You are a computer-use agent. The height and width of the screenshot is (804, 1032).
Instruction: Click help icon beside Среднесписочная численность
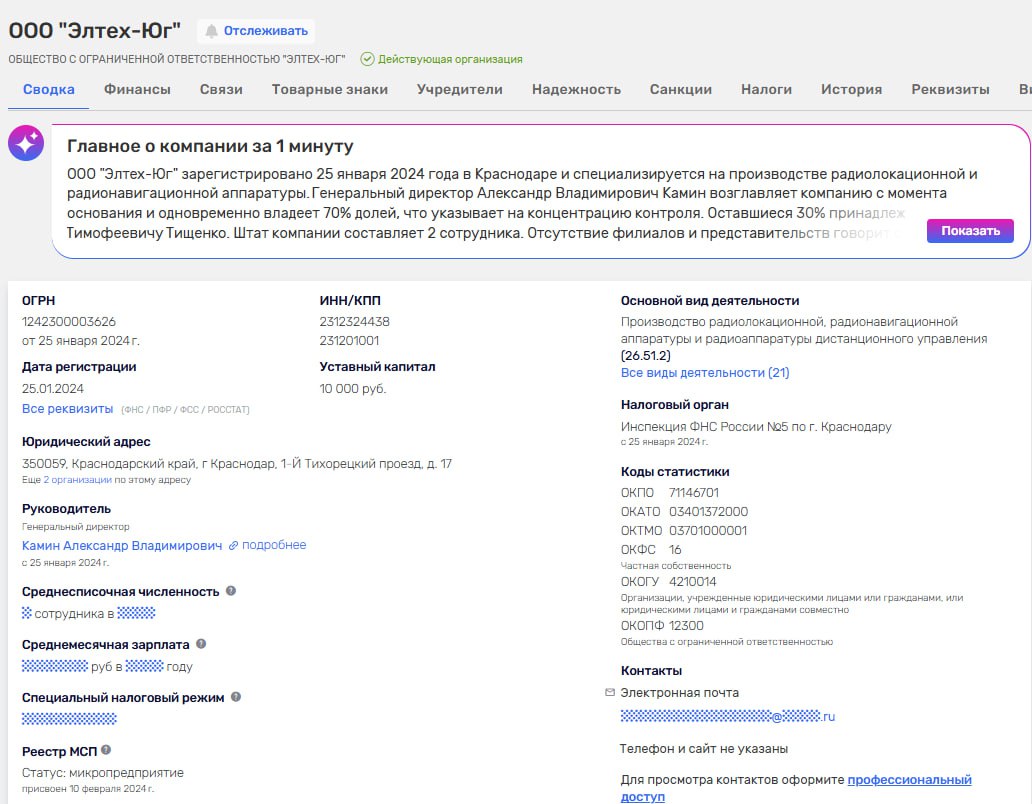(231, 591)
